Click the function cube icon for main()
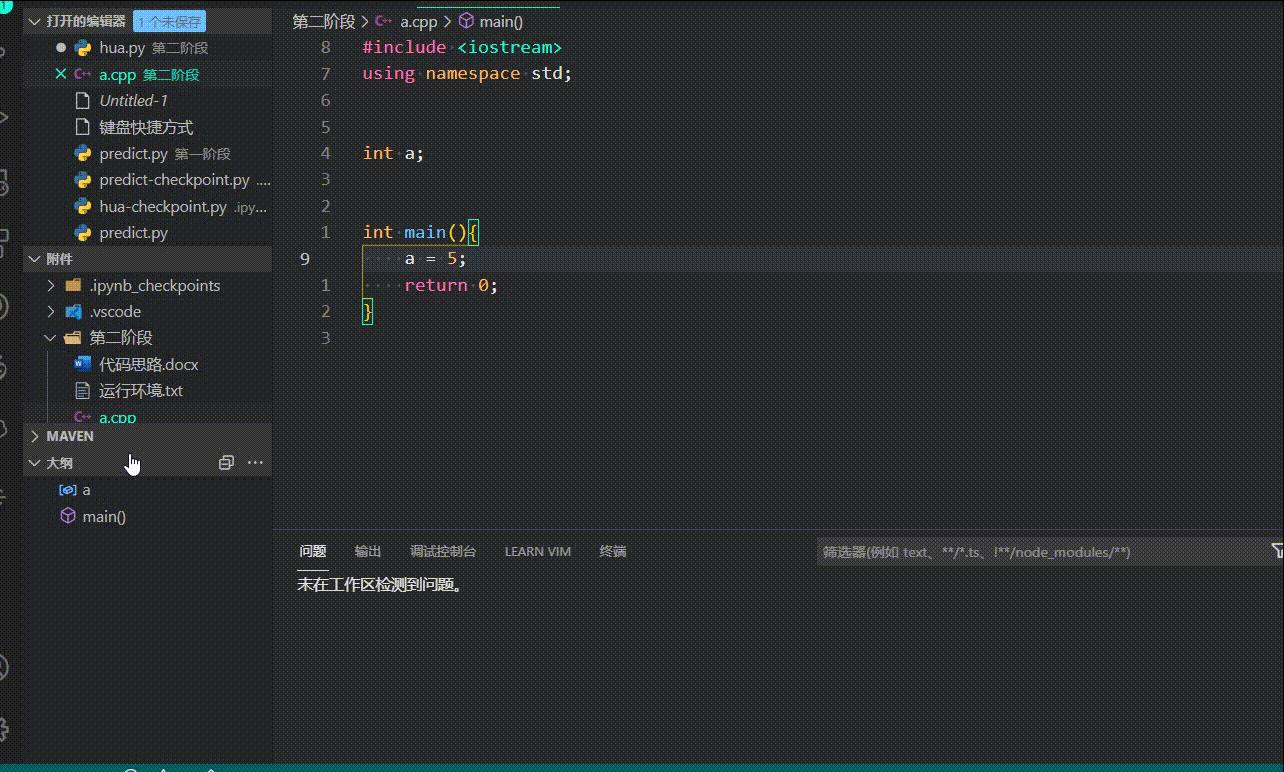1284x772 pixels. tap(68, 516)
